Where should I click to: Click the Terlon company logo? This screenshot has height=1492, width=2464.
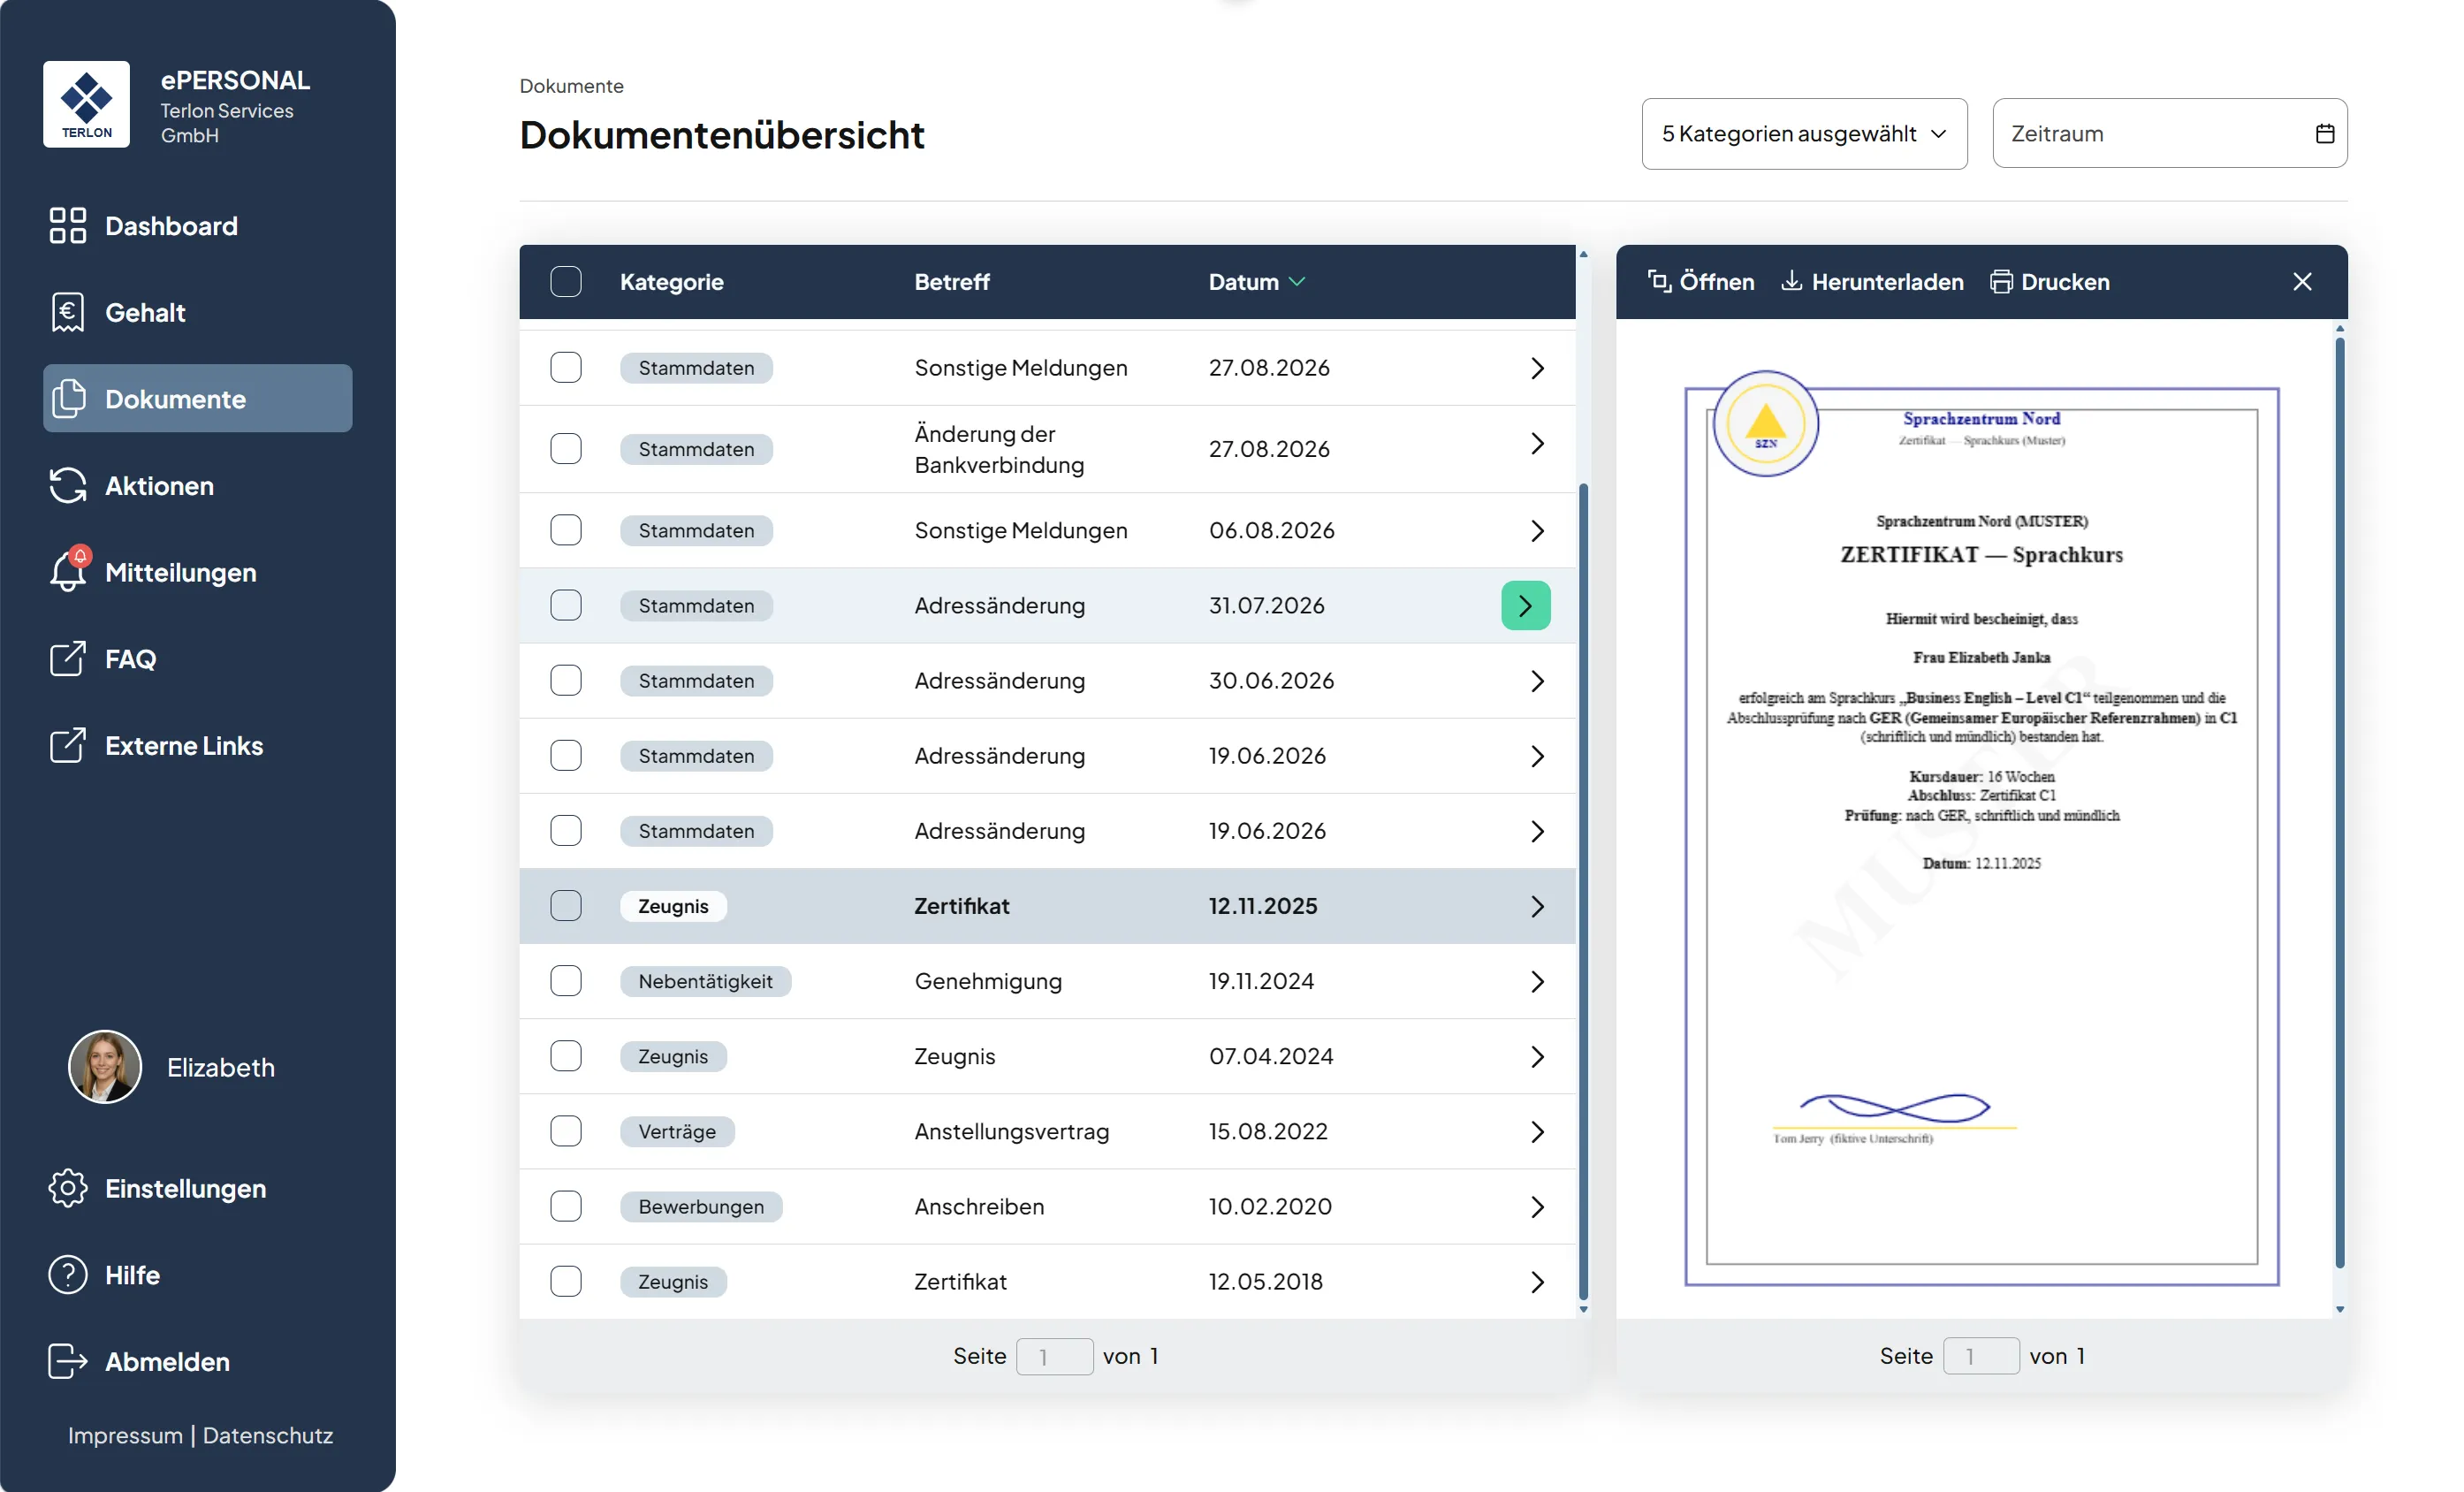point(86,104)
